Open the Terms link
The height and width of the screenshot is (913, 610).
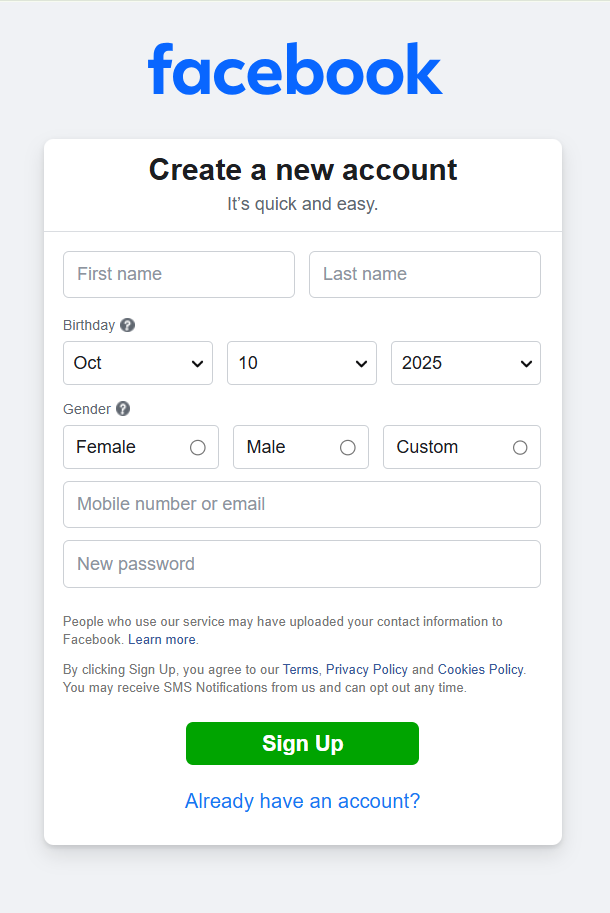300,670
